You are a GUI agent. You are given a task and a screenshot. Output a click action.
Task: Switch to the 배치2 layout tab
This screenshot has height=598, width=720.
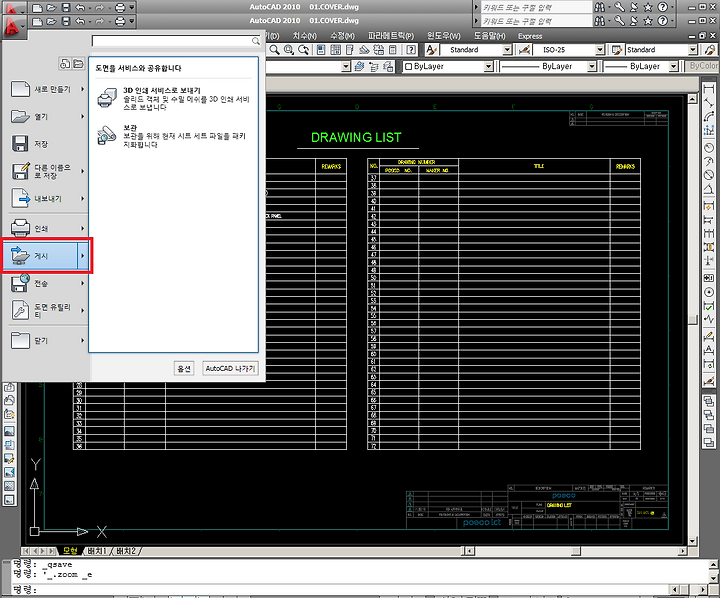point(125,551)
